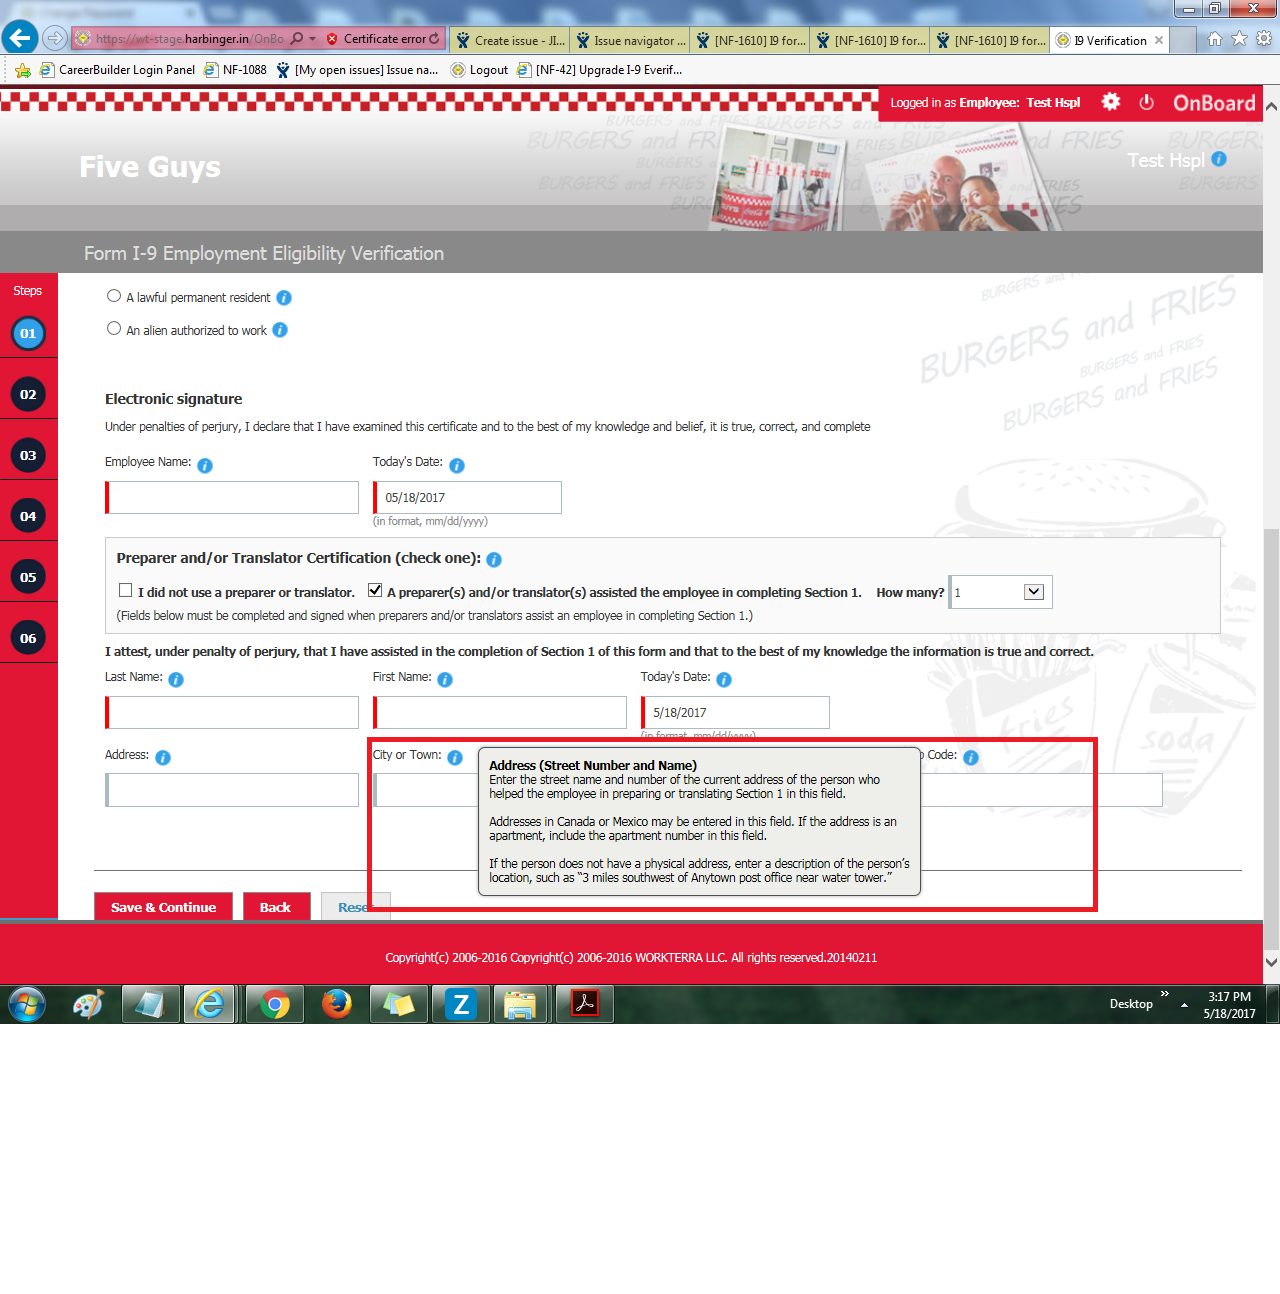This screenshot has height=1294, width=1280.
Task: Click the red Back button
Action: pos(276,907)
